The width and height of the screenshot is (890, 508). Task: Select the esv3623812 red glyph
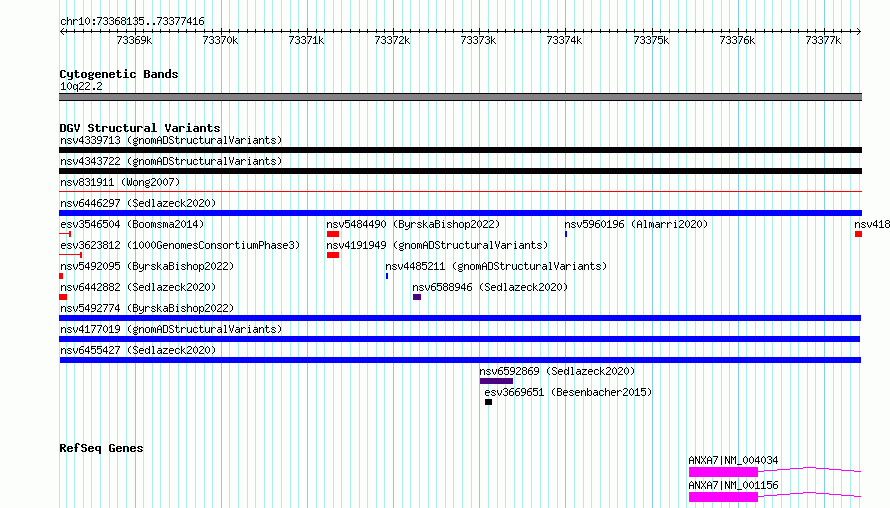pyautogui.click(x=71, y=255)
